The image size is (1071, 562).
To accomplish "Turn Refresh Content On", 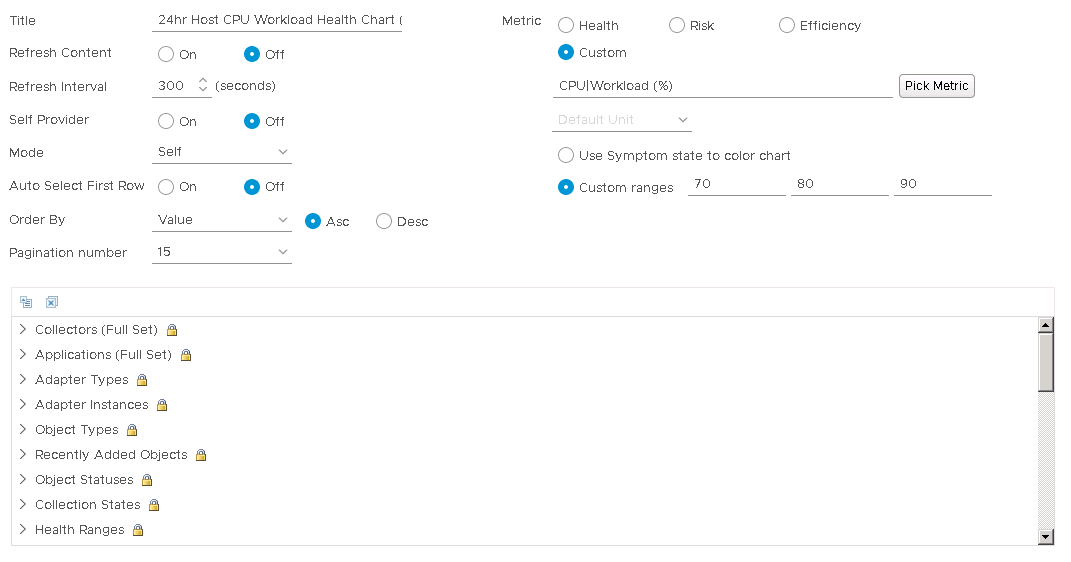I will (x=166, y=54).
